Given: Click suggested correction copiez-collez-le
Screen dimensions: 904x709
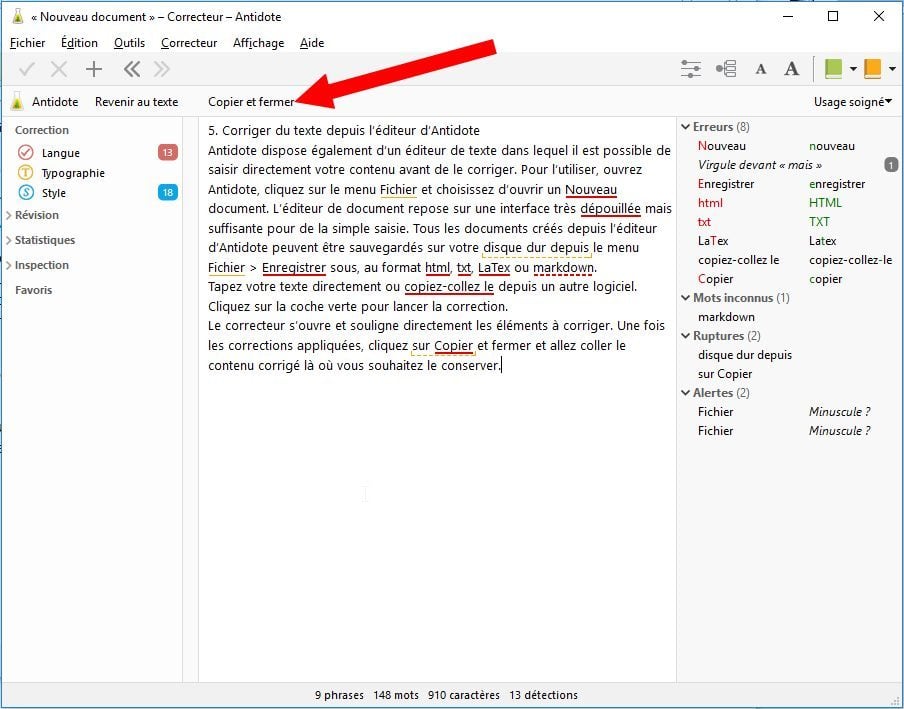Looking at the screenshot, I should click(x=850, y=260).
